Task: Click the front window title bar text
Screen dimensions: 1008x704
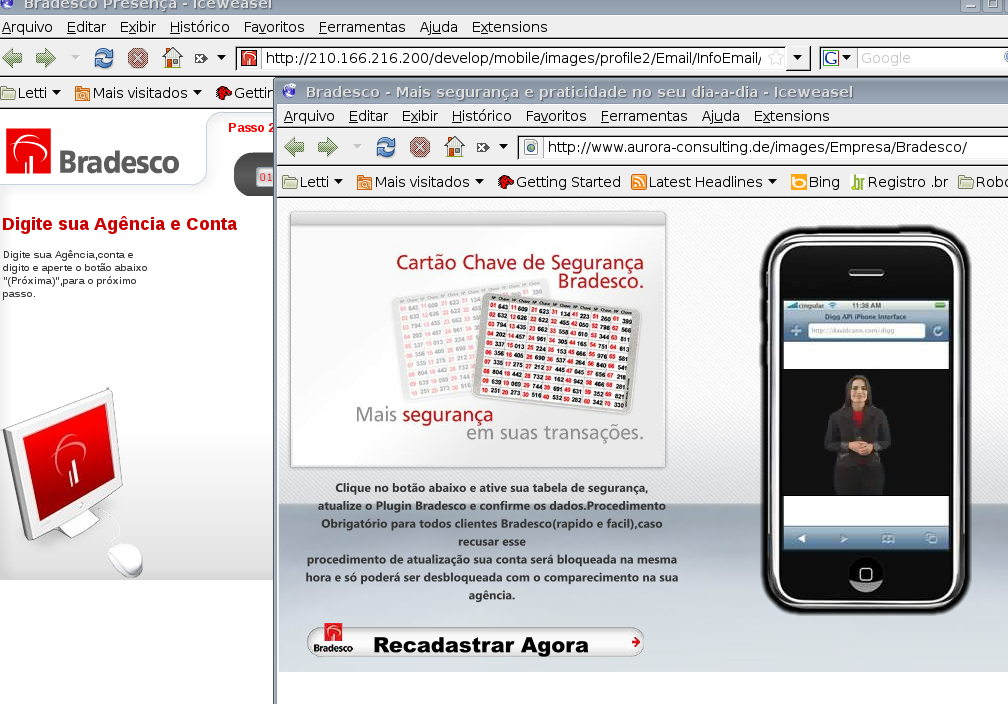Action: click(579, 92)
